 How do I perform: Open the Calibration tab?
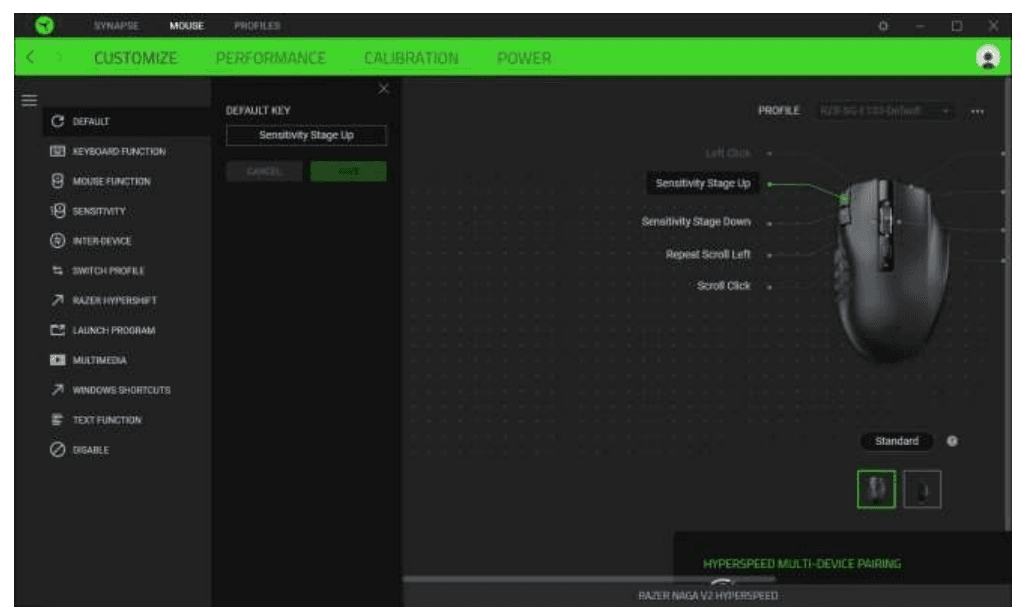(x=411, y=59)
